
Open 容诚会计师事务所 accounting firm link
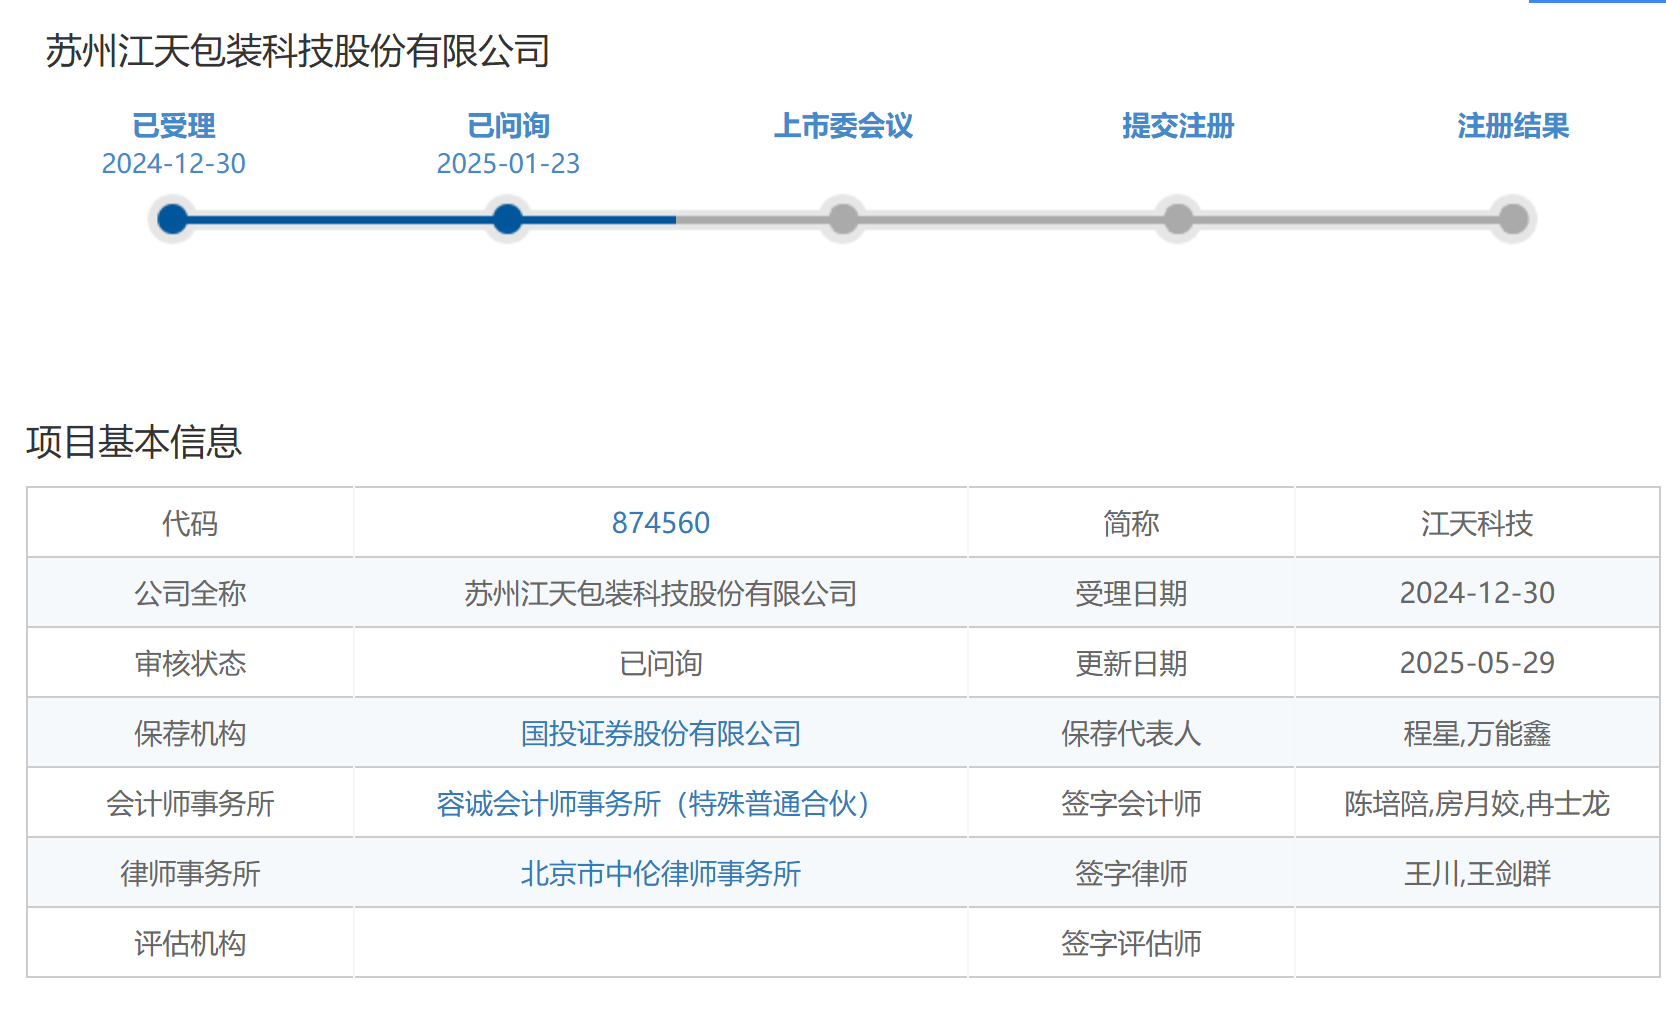[661, 803]
